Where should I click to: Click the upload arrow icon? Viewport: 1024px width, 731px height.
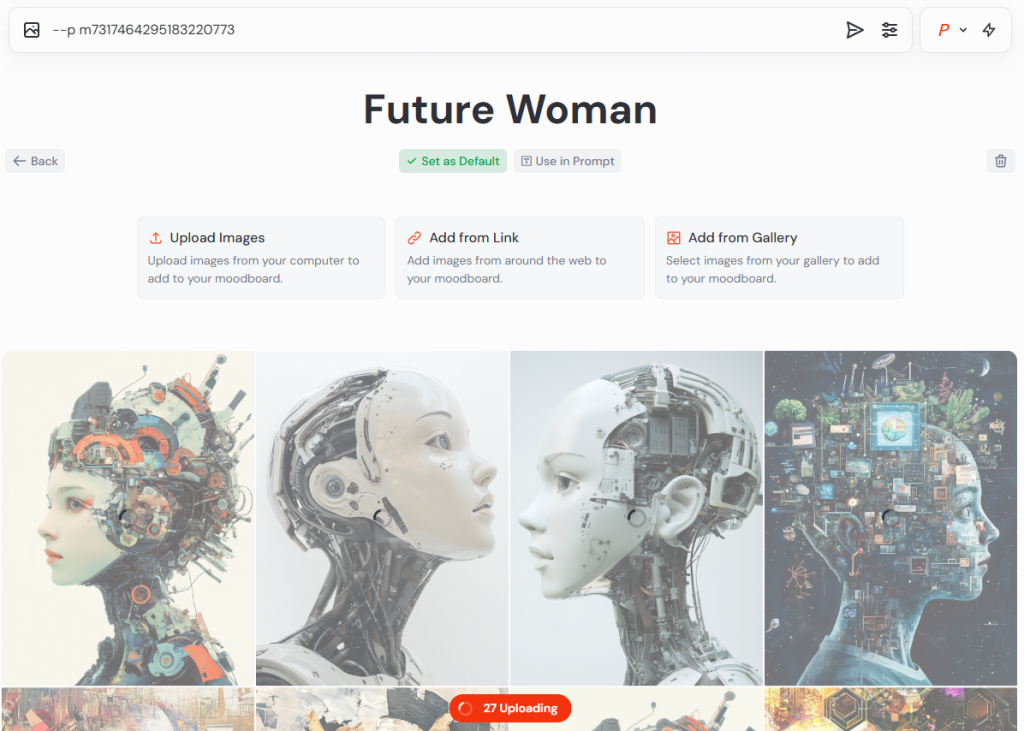click(x=155, y=238)
